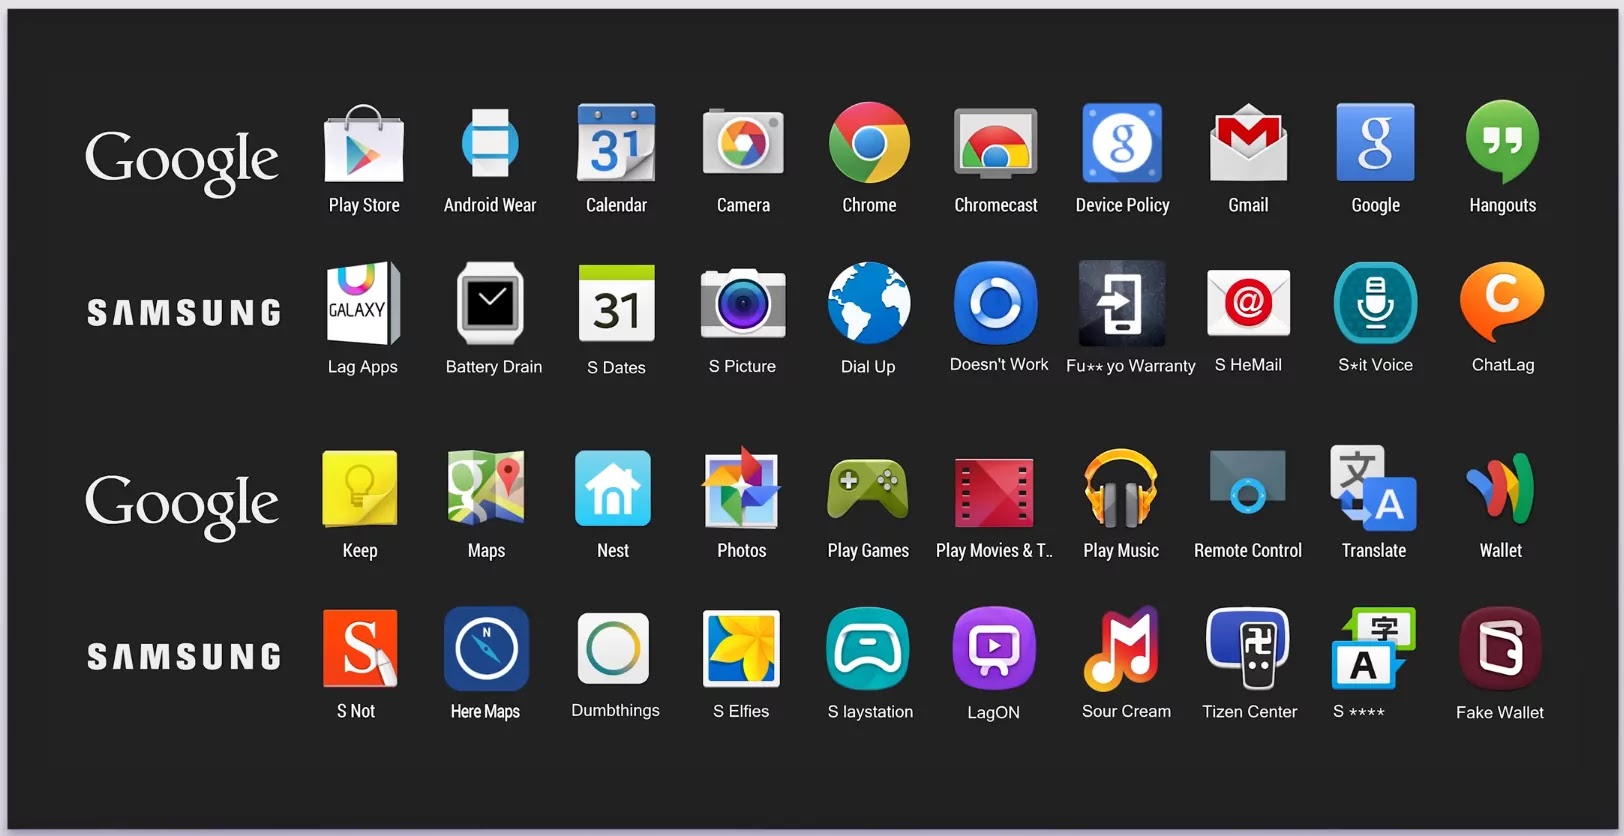Click the "Play Movies & T.." label
Image resolution: width=1624 pixels, height=836 pixels.
(x=994, y=551)
